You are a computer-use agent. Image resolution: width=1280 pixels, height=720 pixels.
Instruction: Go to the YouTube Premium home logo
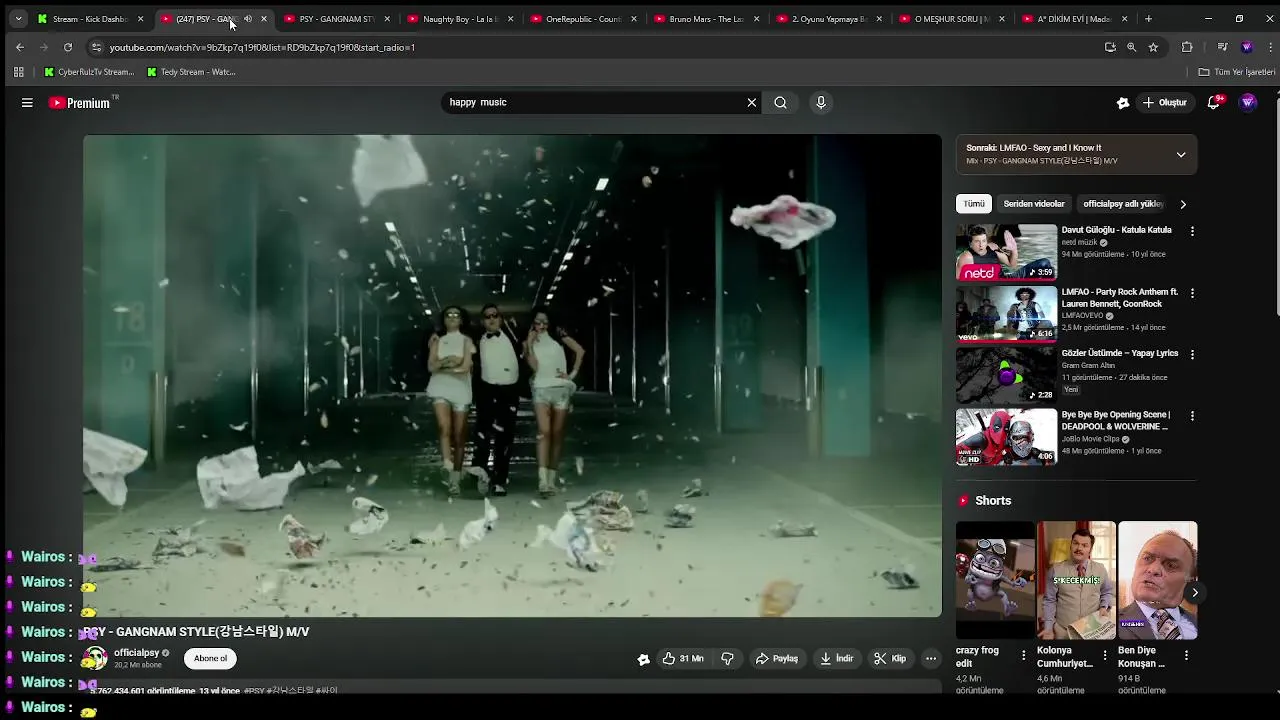[x=80, y=102]
